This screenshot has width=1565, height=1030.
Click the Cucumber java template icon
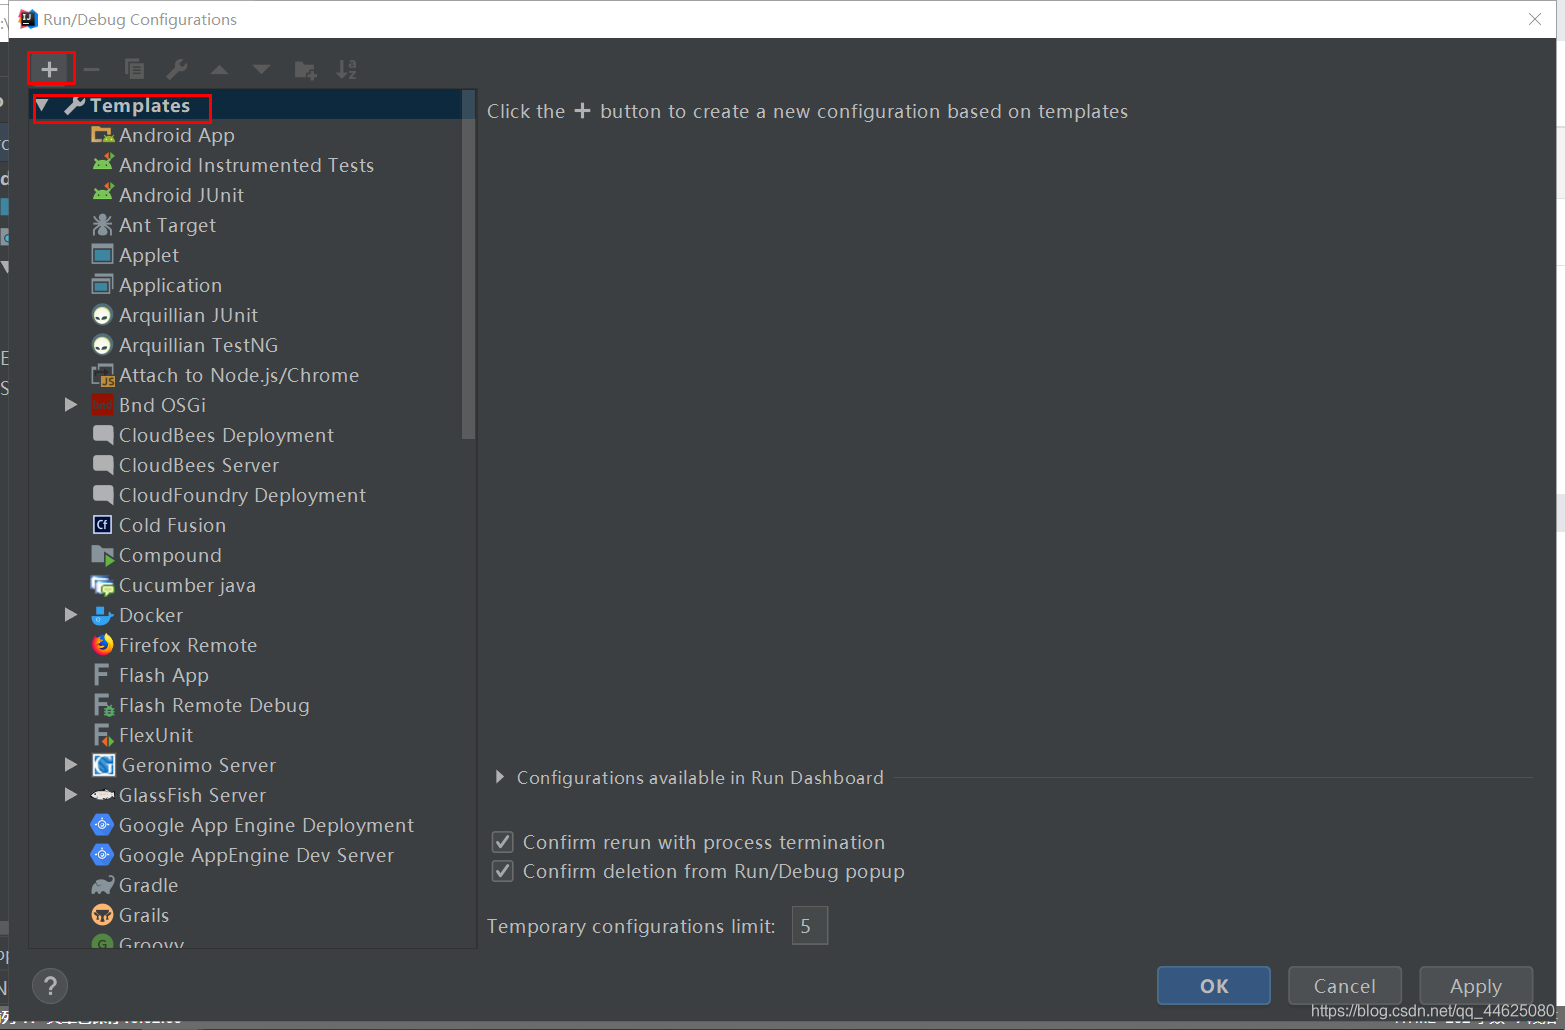point(102,585)
